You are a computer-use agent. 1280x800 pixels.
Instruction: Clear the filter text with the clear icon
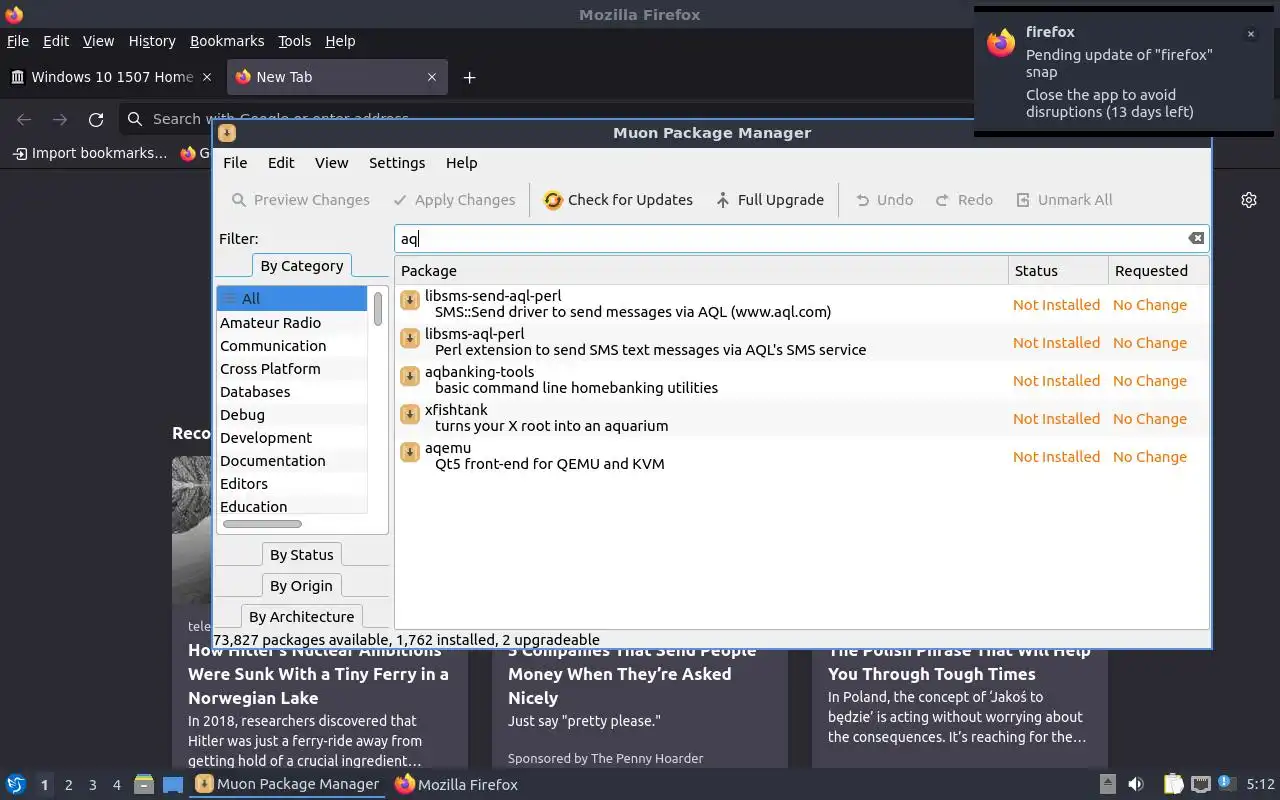(x=1196, y=238)
